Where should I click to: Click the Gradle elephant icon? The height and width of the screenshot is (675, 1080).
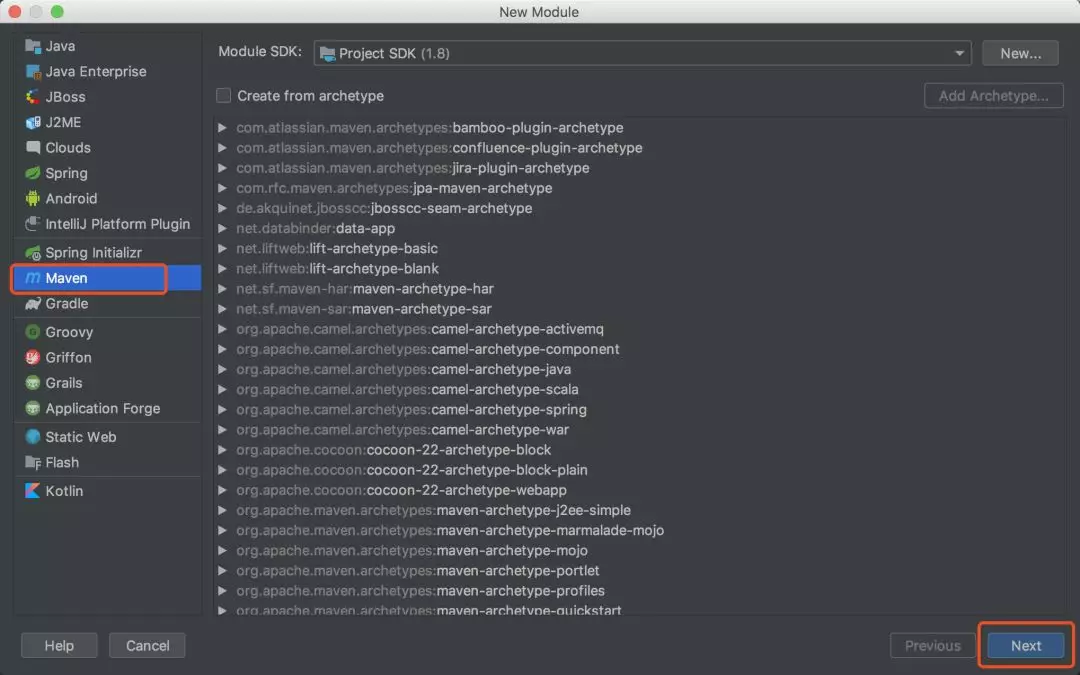(x=33, y=304)
